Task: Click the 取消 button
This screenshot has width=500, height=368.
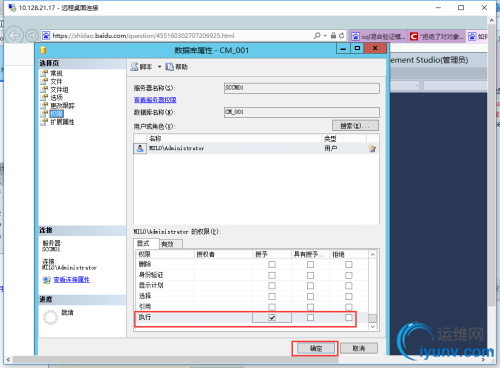Action: (x=359, y=348)
